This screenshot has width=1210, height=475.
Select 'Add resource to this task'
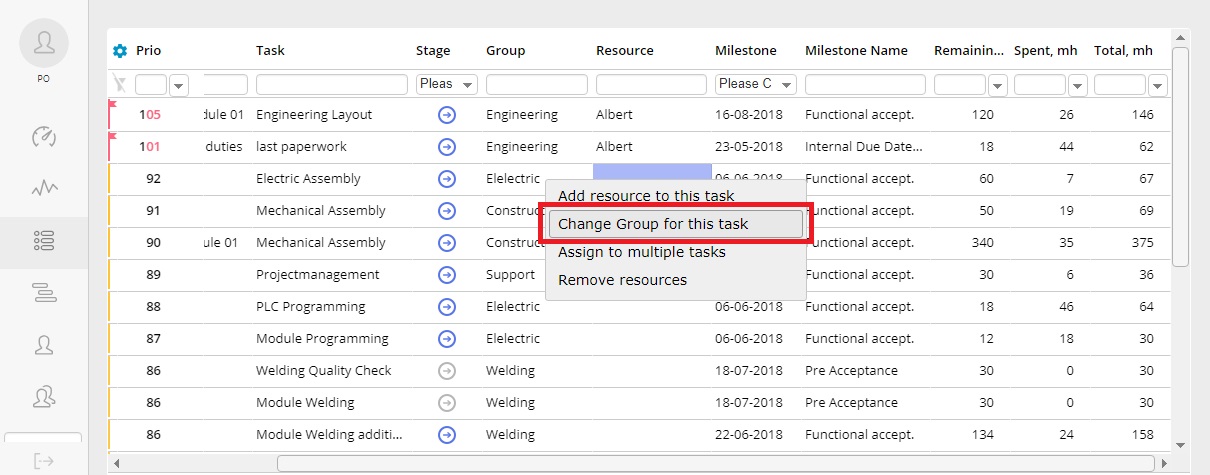pos(646,196)
